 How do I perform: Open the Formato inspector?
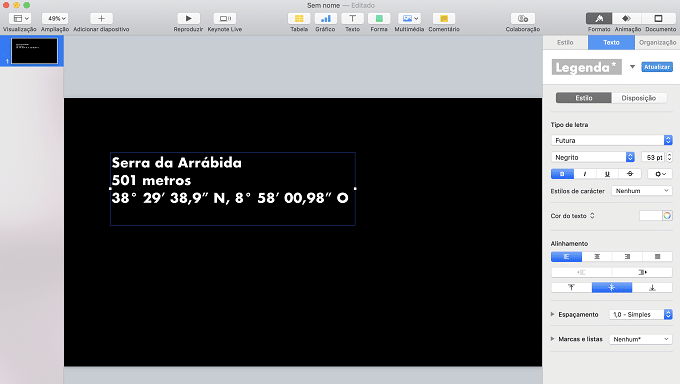(x=599, y=19)
